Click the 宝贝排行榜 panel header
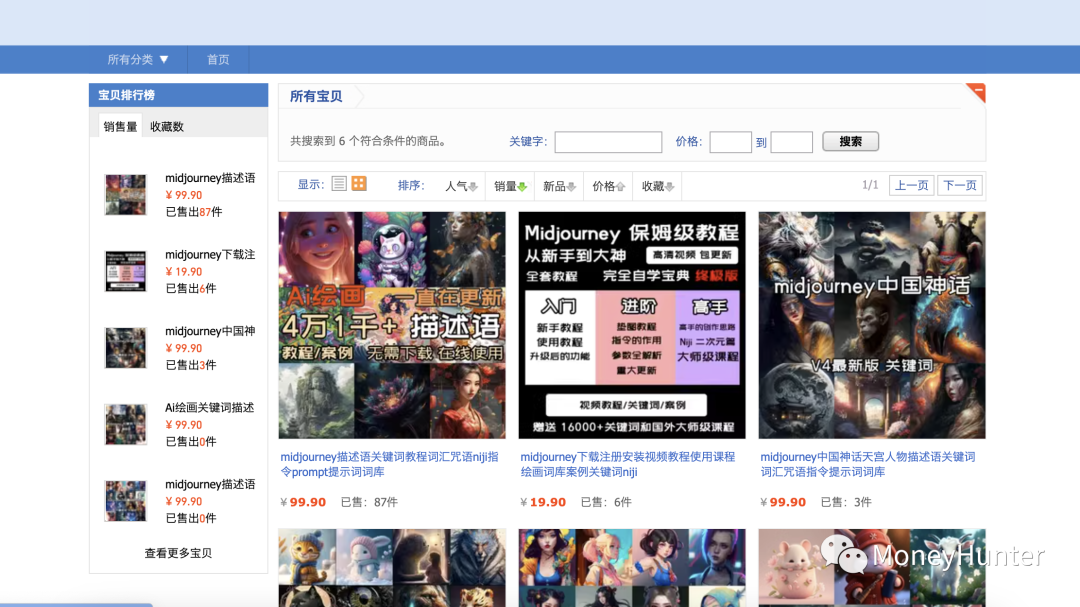Image resolution: width=1080 pixels, height=607 pixels. click(x=178, y=95)
